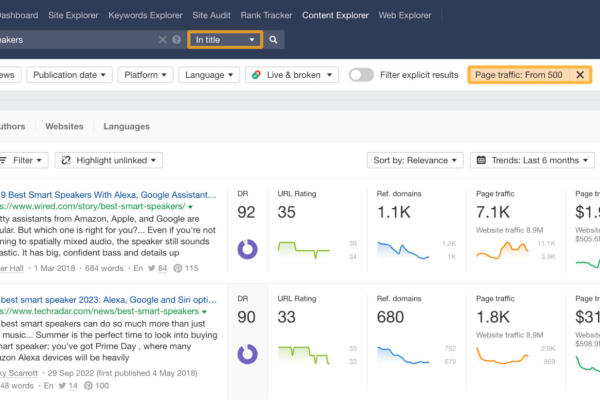The height and width of the screenshot is (400, 600).
Task: Click Pinterest icon on wired.com result
Action: click(178, 268)
